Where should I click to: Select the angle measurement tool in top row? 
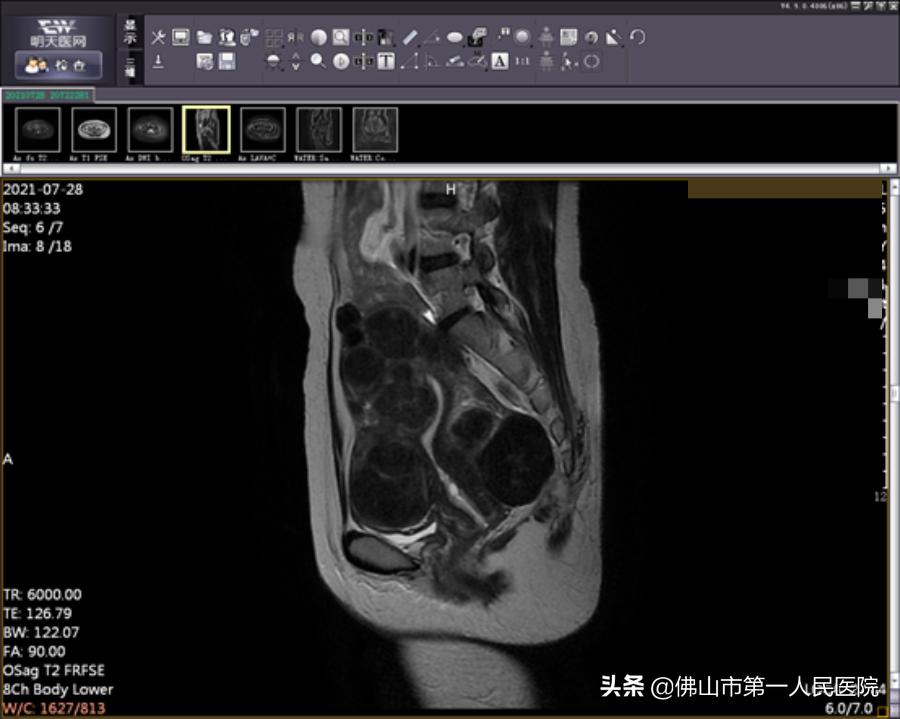coord(432,38)
